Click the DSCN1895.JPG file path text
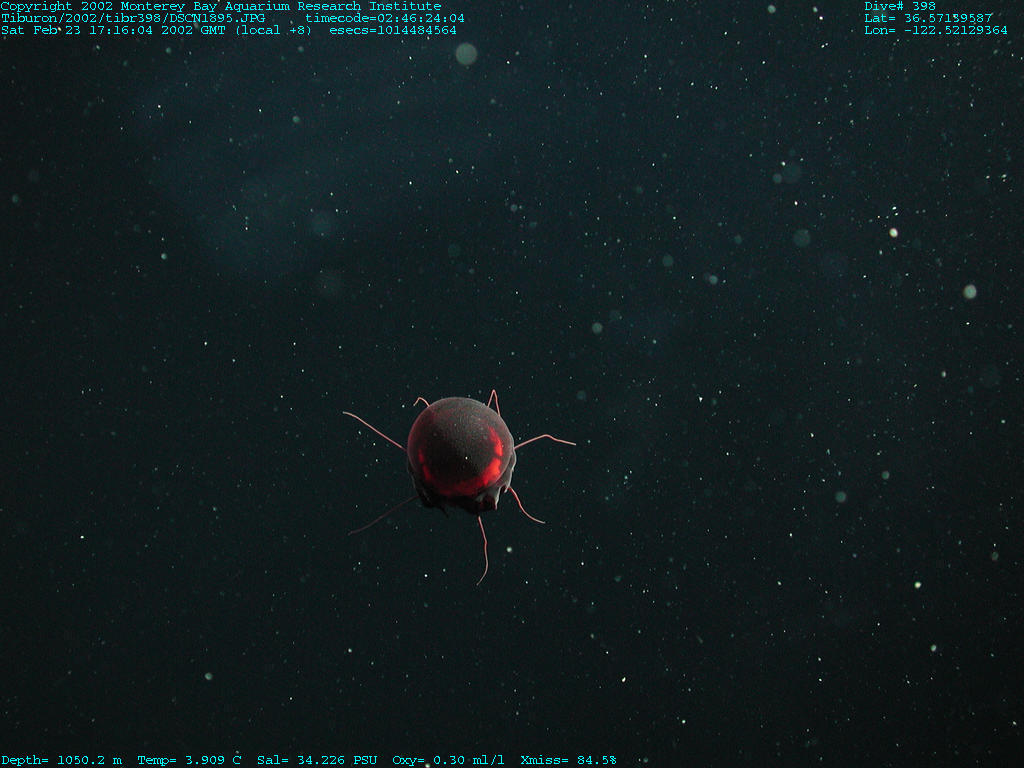1024x768 pixels. click(132, 18)
